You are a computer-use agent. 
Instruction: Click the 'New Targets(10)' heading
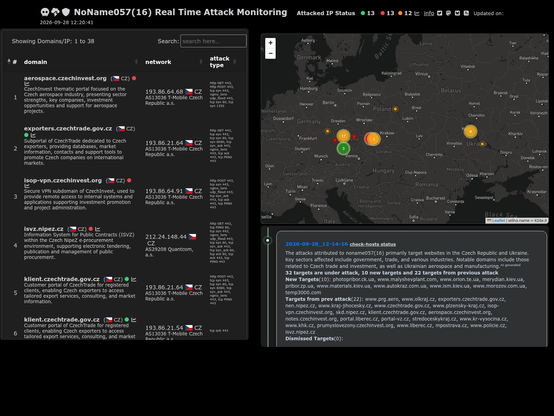(x=307, y=279)
